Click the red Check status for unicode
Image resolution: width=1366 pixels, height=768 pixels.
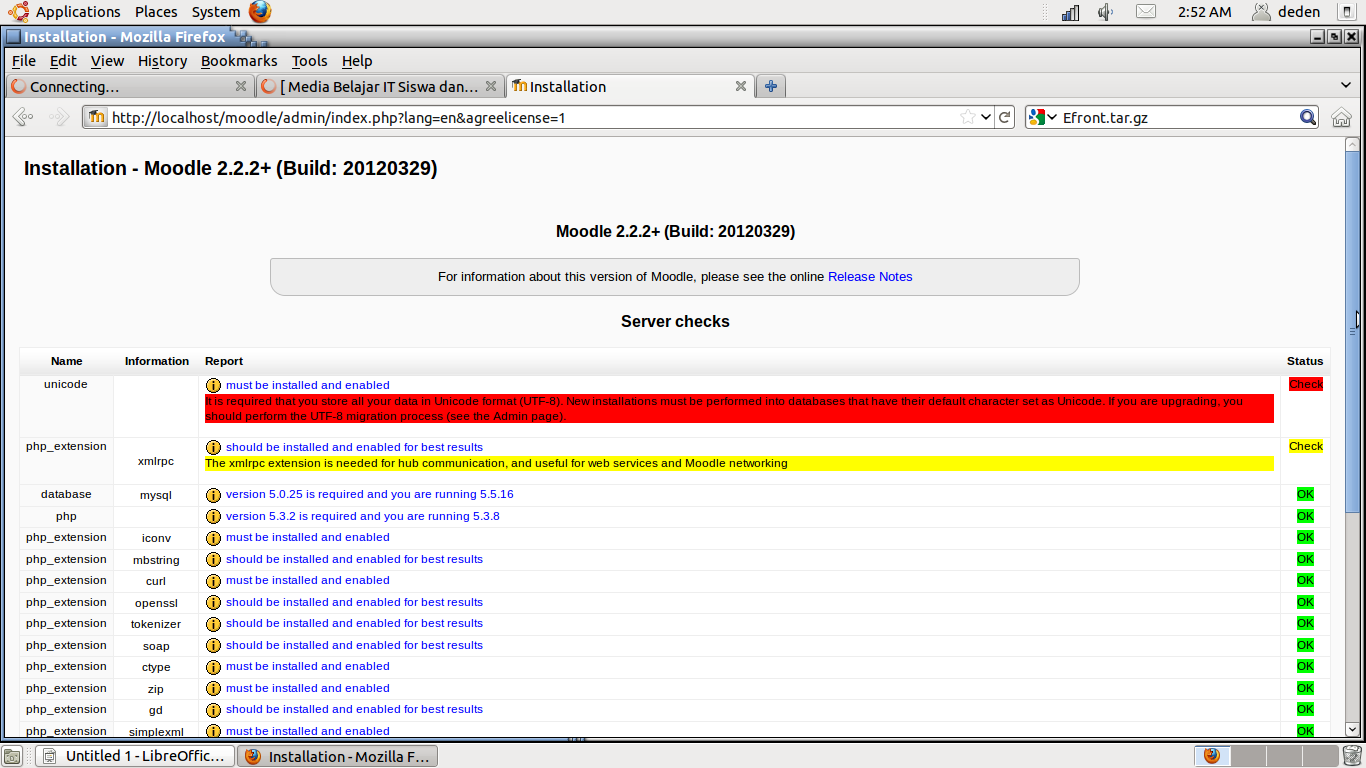click(x=1305, y=385)
